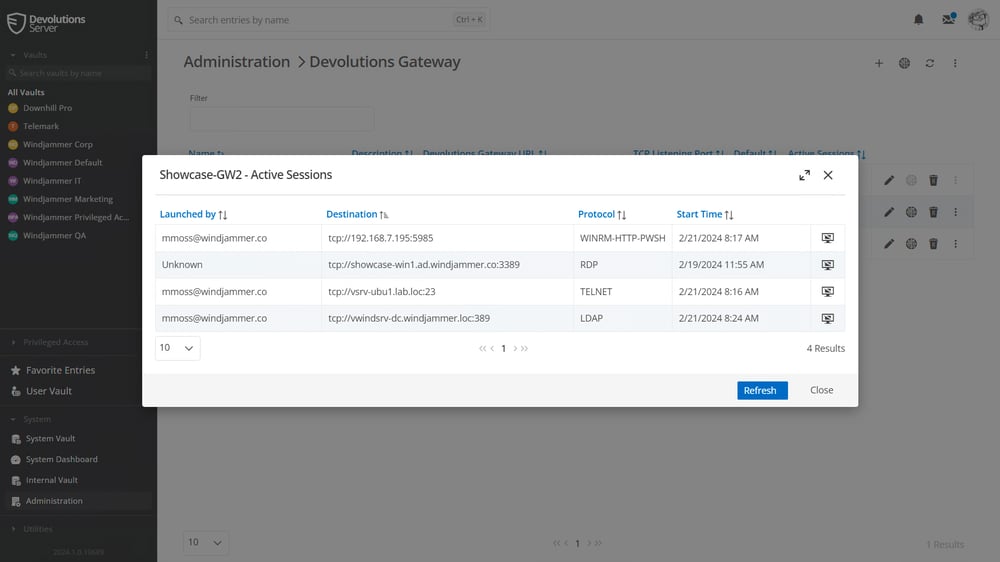This screenshot has width=1000, height=562.
Task: Open the page toolbar more options menu
Action: point(955,63)
